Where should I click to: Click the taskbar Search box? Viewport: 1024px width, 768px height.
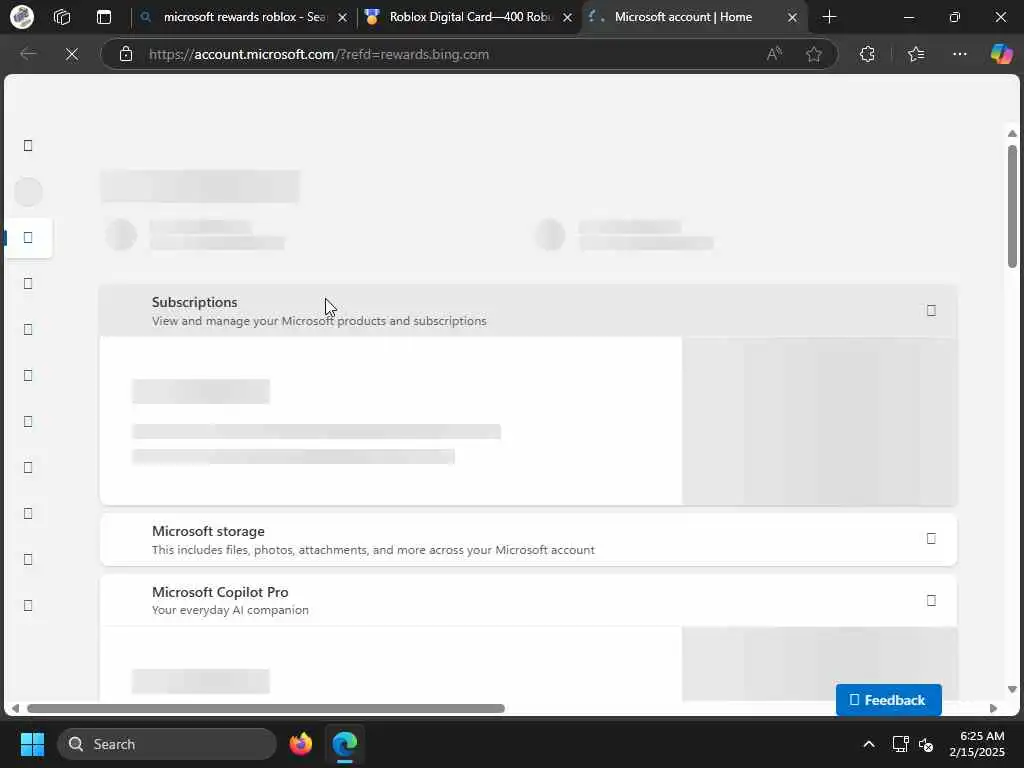tap(167, 744)
